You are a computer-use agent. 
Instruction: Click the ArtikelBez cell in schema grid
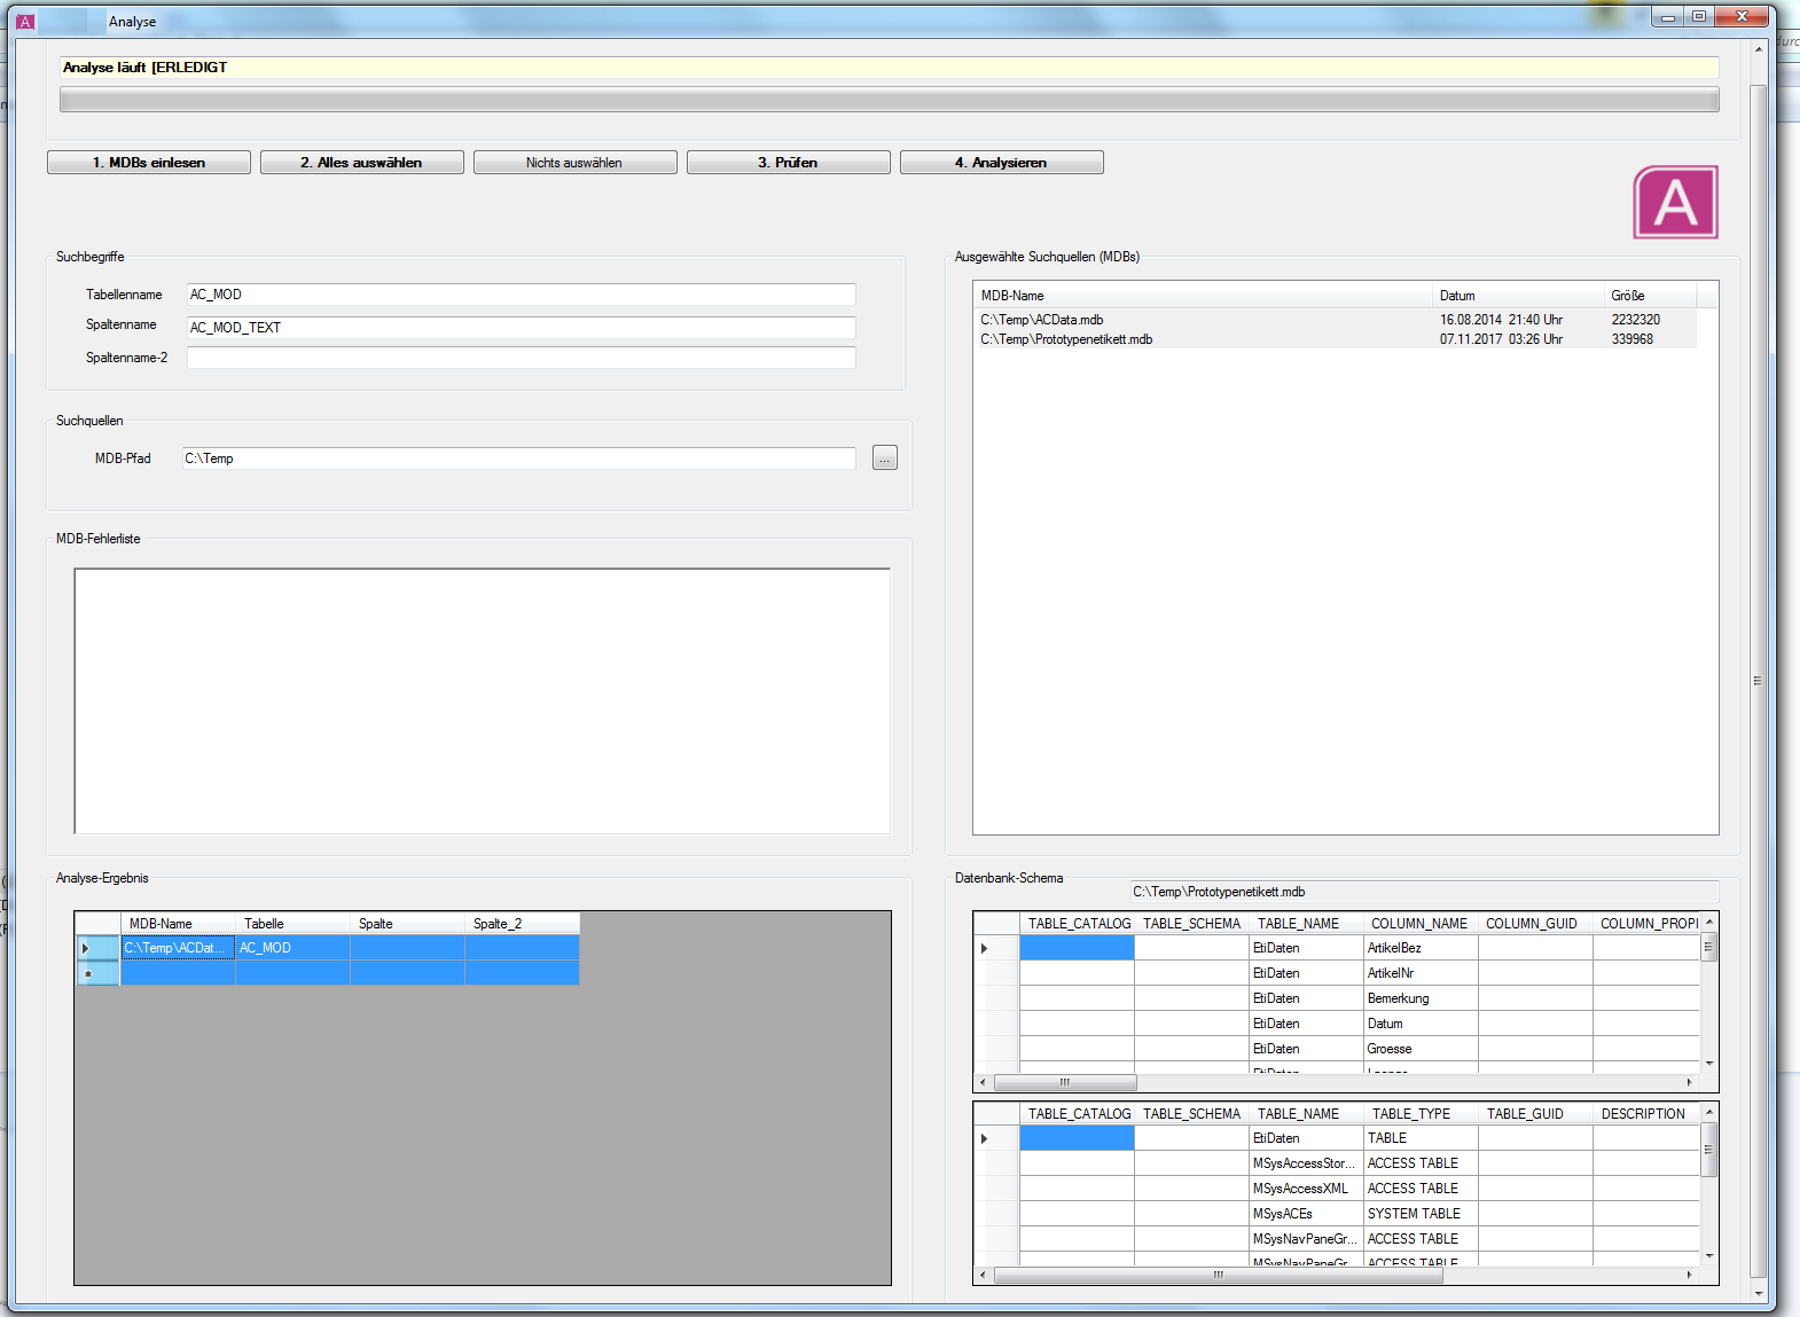[x=1420, y=947]
